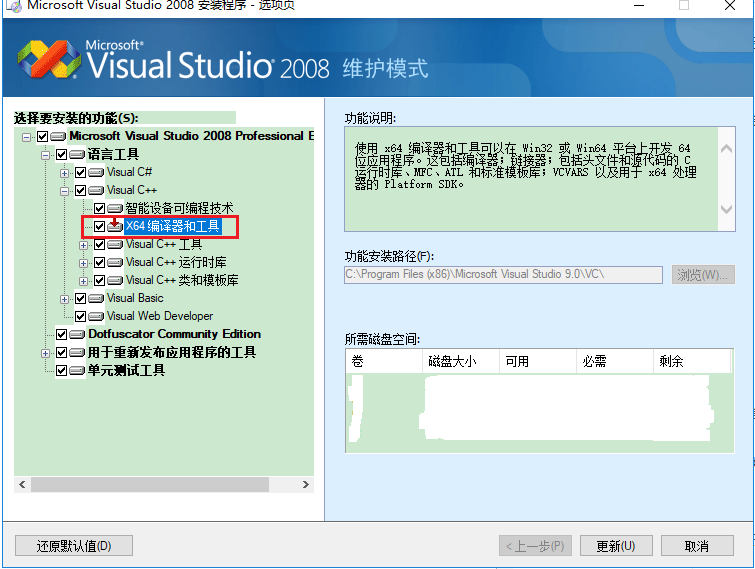Image resolution: width=755 pixels, height=569 pixels.
Task: Expand the Visual Basic tree node
Action: [x=64, y=299]
